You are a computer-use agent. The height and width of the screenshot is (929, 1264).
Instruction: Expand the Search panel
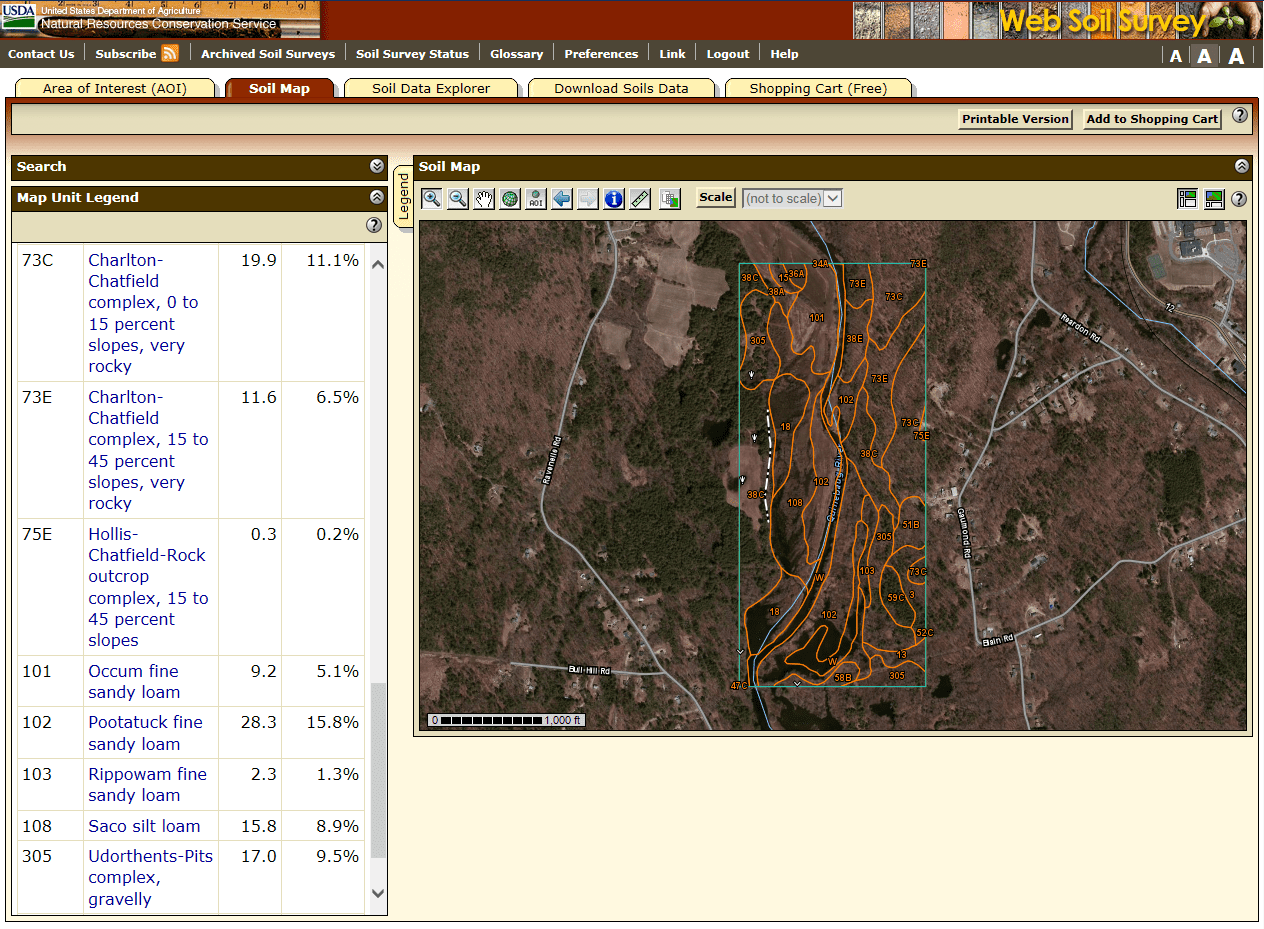pyautogui.click(x=377, y=167)
